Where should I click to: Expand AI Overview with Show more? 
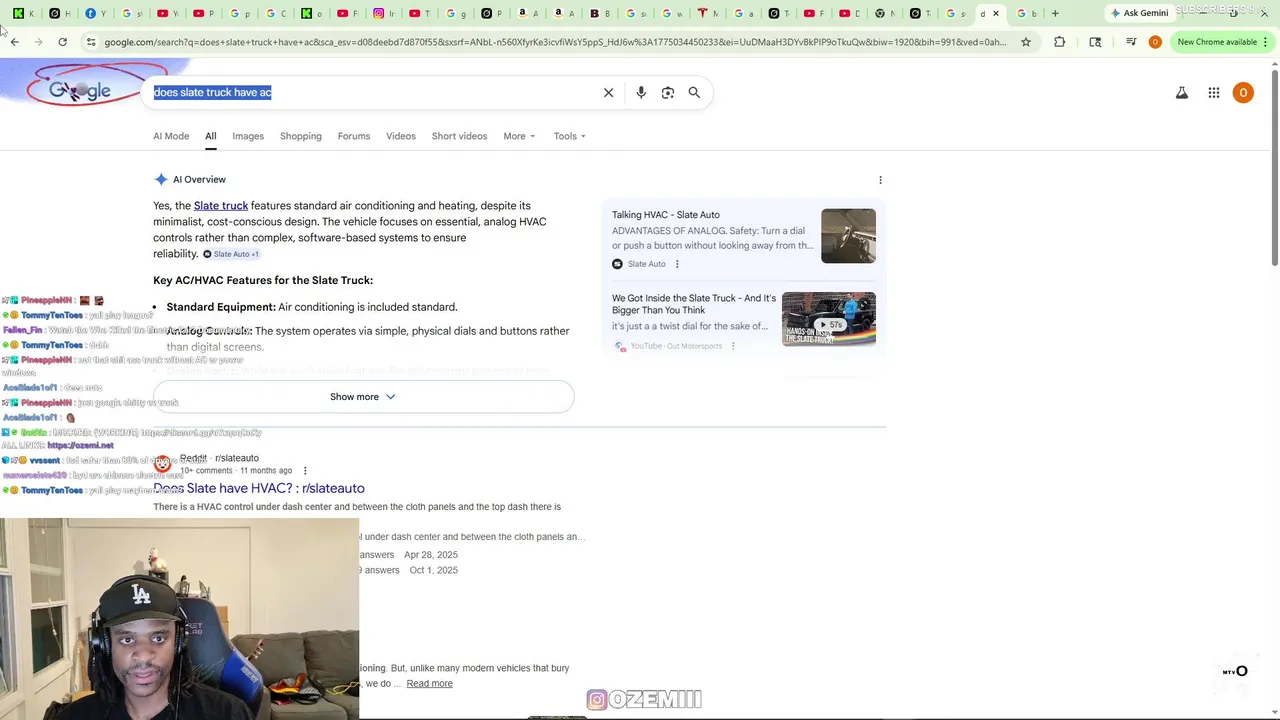point(363,397)
